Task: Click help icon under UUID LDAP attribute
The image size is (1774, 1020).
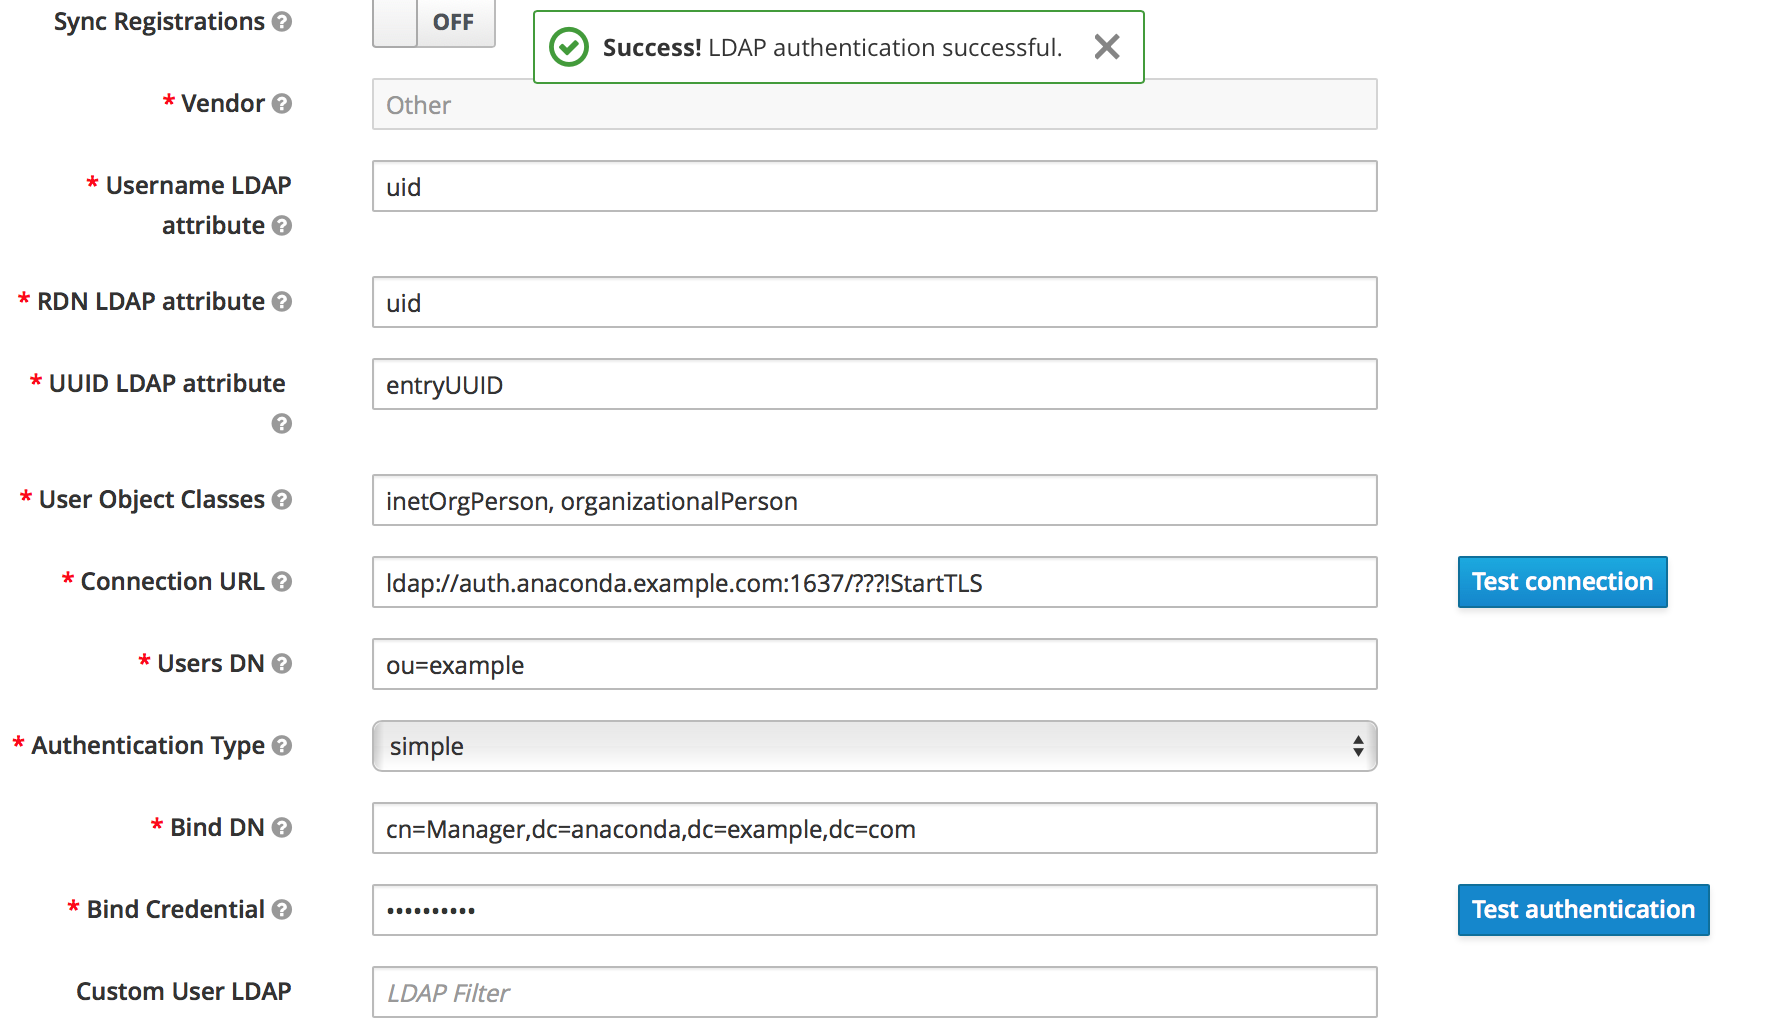Action: point(282,423)
